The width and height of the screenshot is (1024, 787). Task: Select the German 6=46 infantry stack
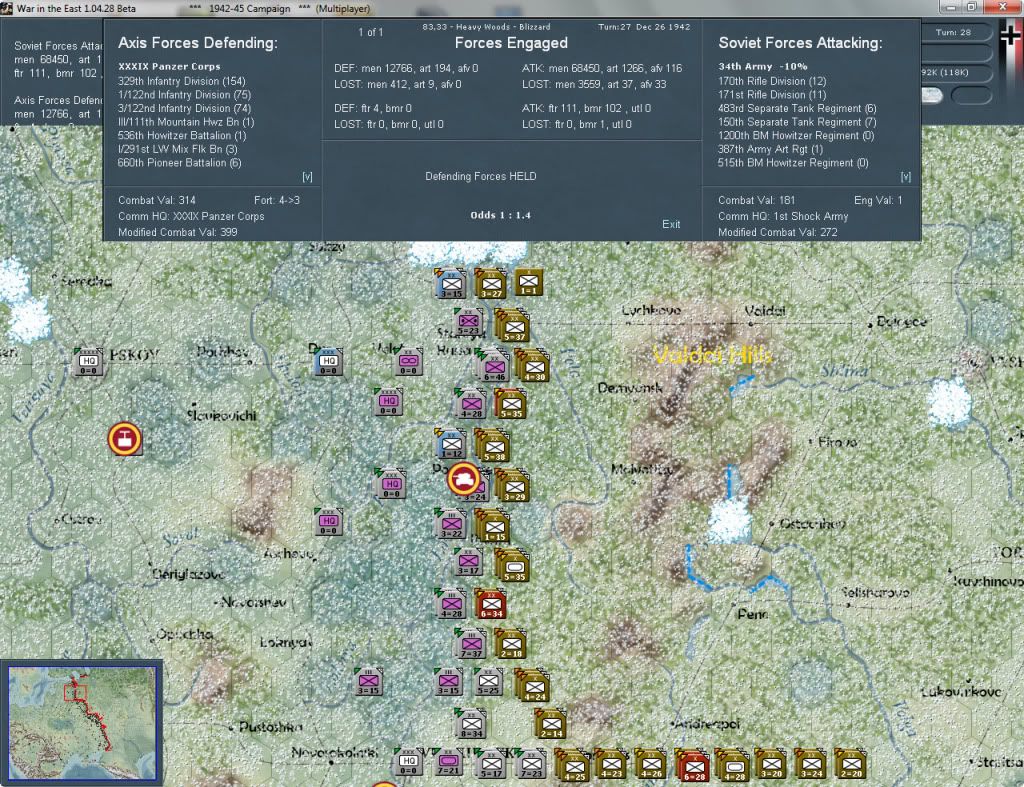pos(493,366)
